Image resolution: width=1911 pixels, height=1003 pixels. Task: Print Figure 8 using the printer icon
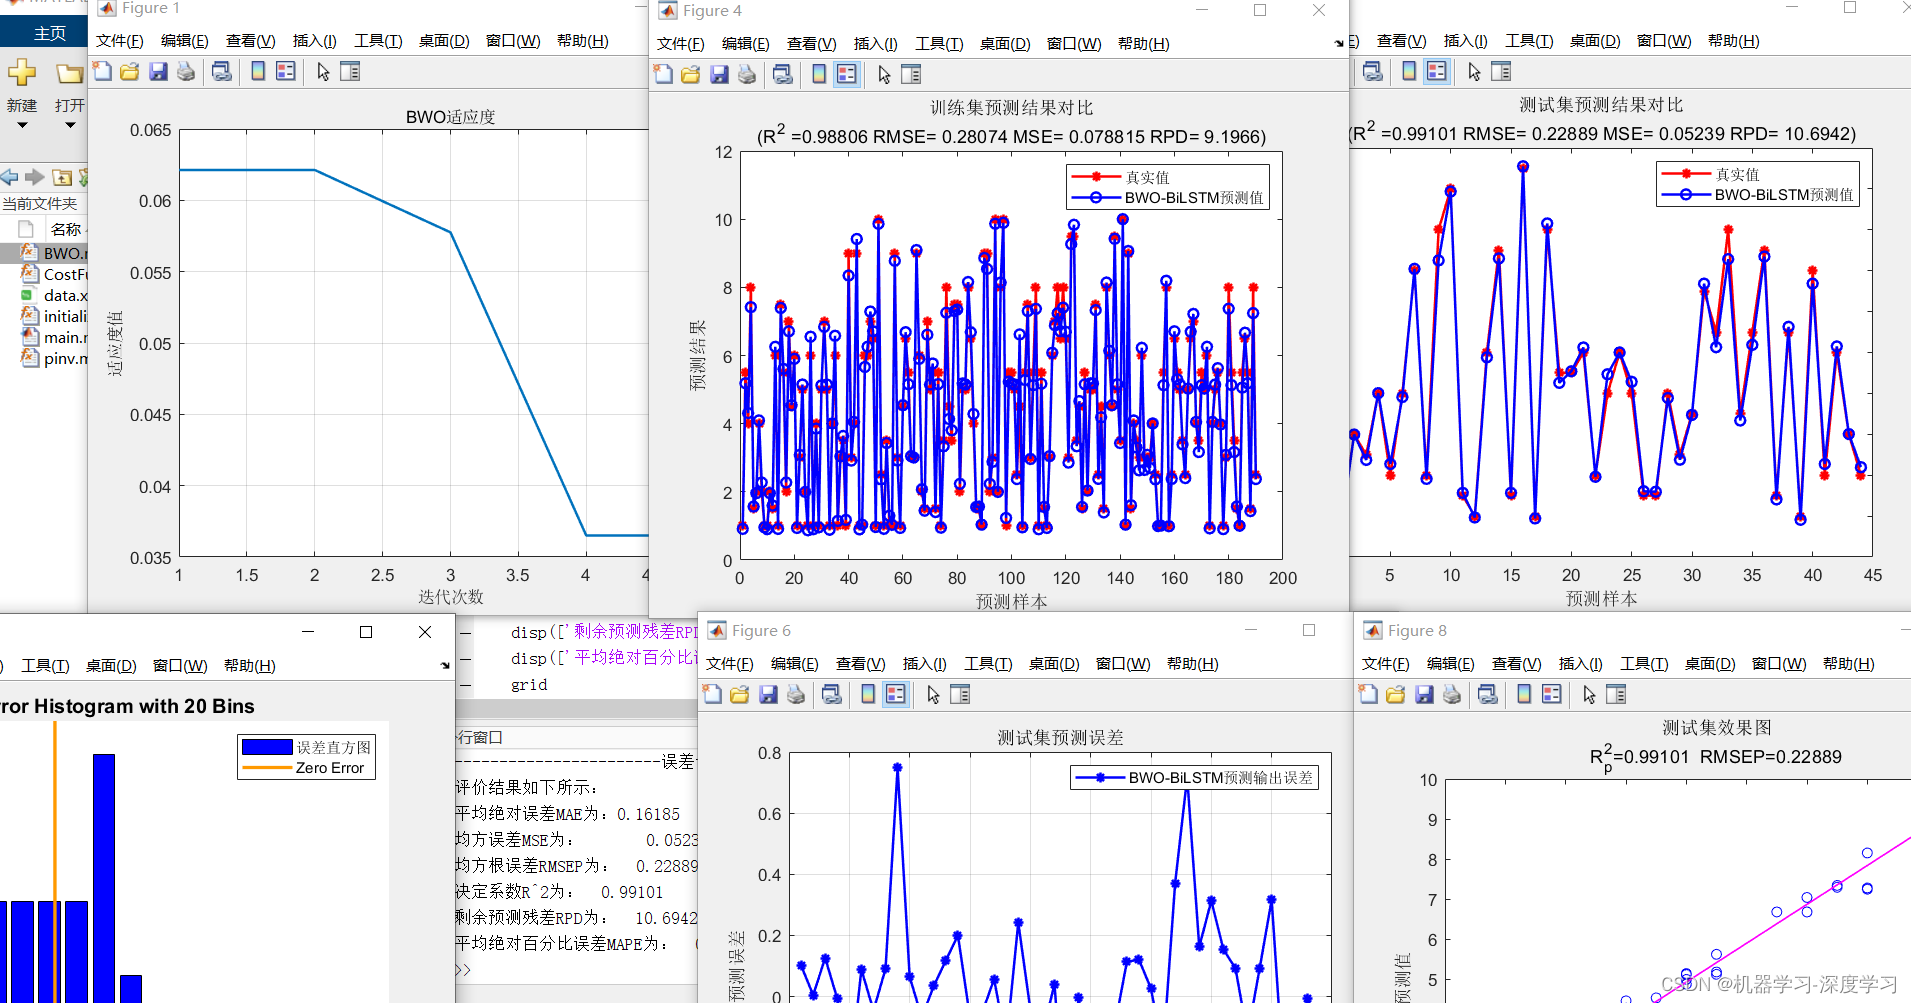tap(1452, 694)
